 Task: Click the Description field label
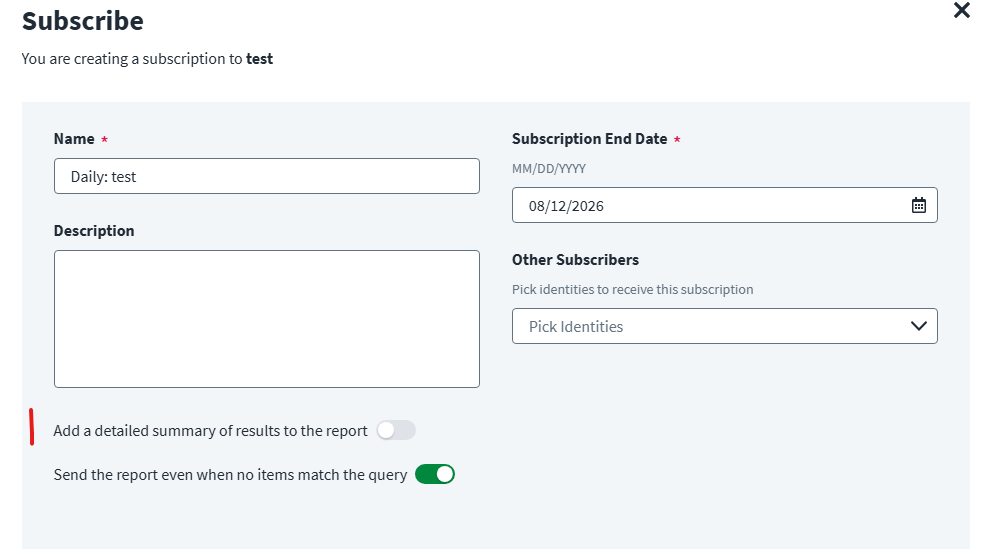pos(94,231)
